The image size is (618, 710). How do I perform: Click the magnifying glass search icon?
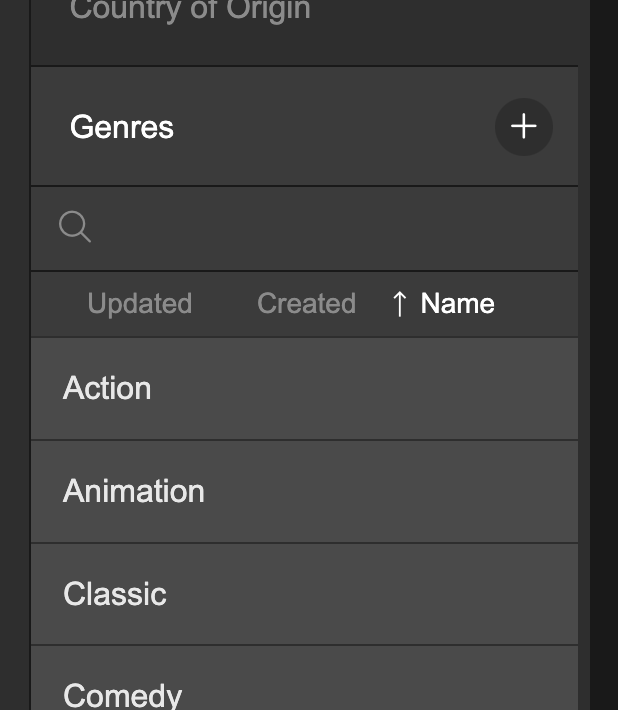tap(75, 227)
